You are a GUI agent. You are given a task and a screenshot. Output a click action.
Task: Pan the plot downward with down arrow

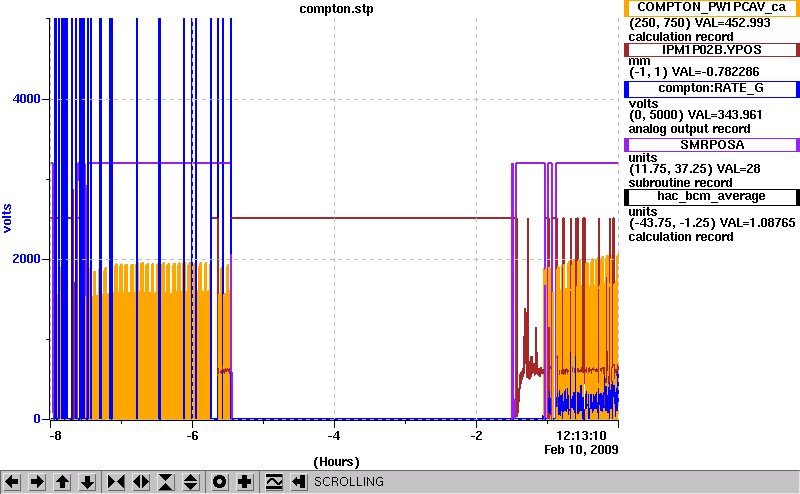(87, 482)
